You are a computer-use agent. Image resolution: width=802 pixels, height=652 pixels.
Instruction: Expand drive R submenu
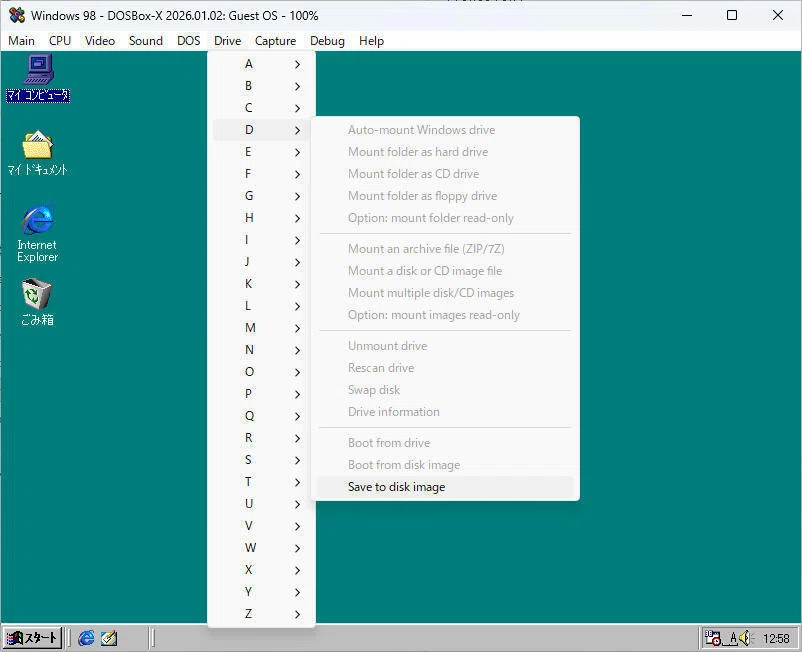[x=261, y=438]
